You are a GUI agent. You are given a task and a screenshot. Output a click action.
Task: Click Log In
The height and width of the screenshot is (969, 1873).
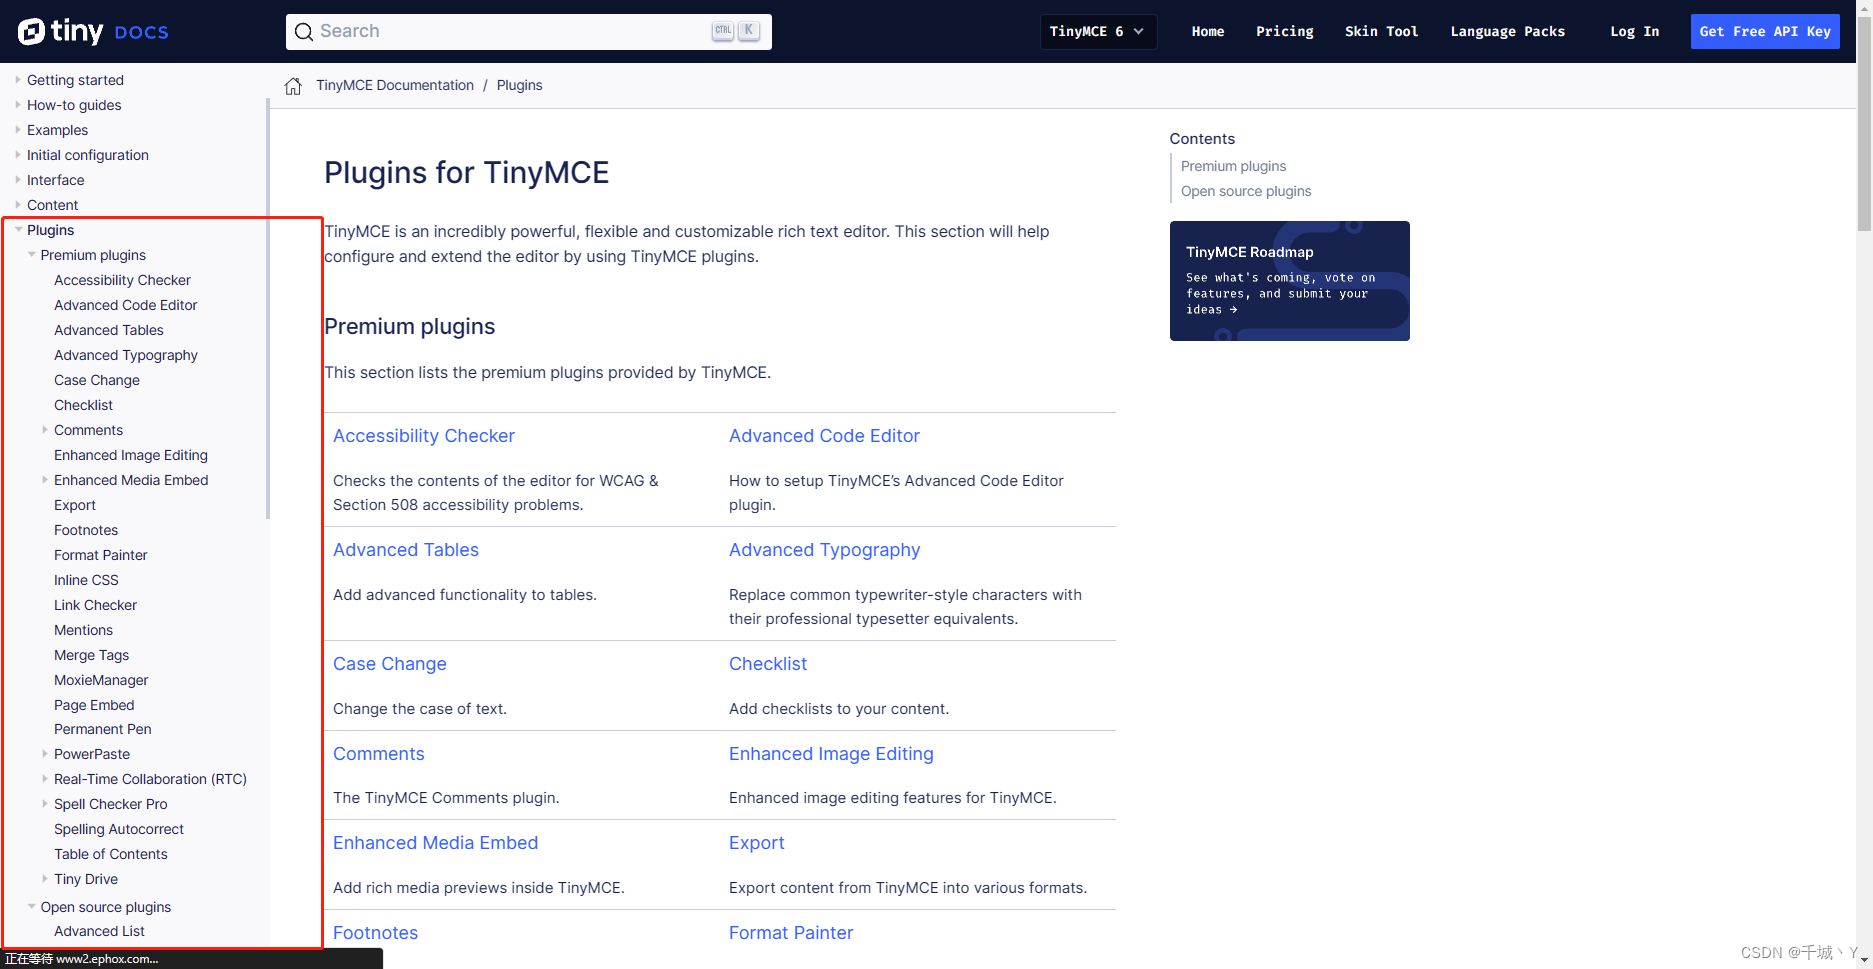click(1634, 31)
